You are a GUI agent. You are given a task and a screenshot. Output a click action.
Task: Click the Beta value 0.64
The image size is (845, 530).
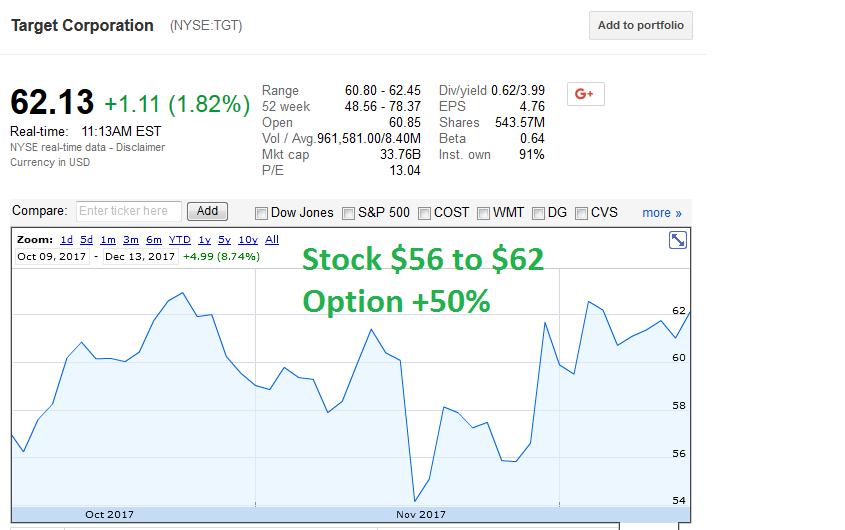coord(532,139)
